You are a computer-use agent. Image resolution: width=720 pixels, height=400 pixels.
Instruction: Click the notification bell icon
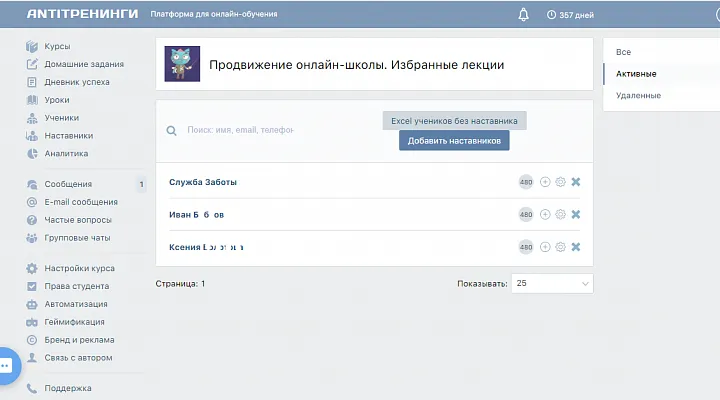click(523, 15)
